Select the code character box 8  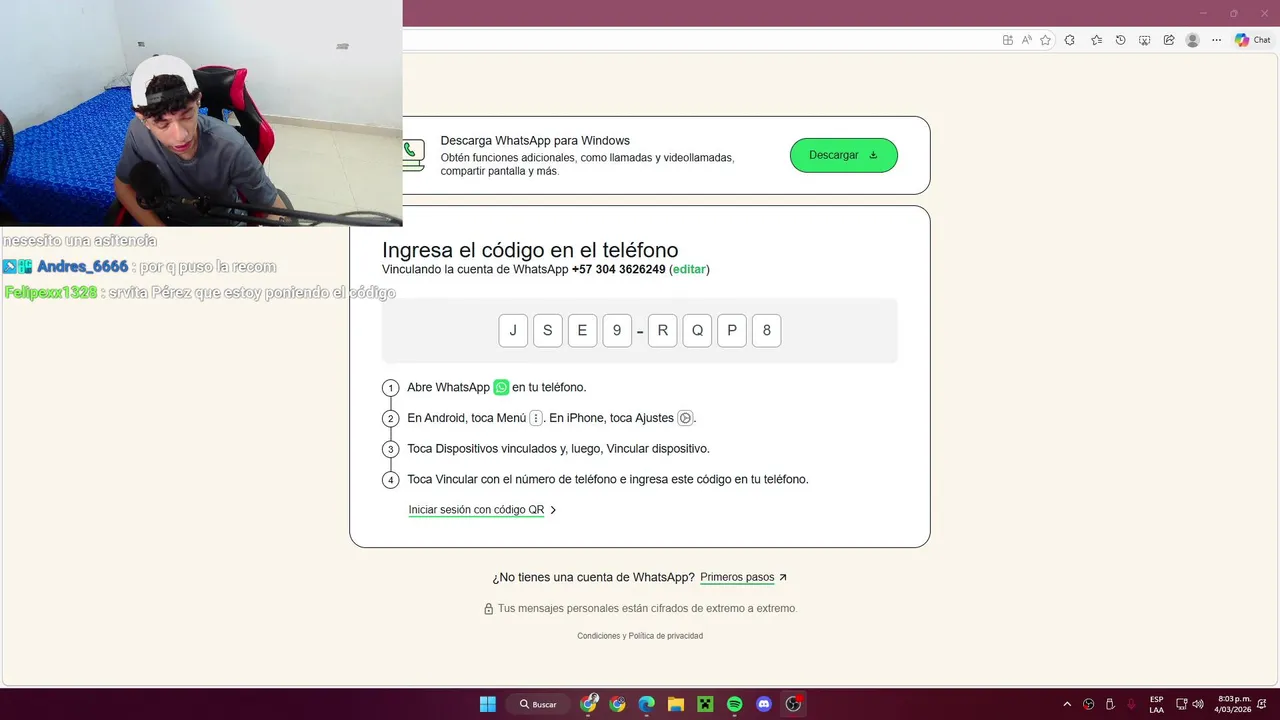pos(767,331)
